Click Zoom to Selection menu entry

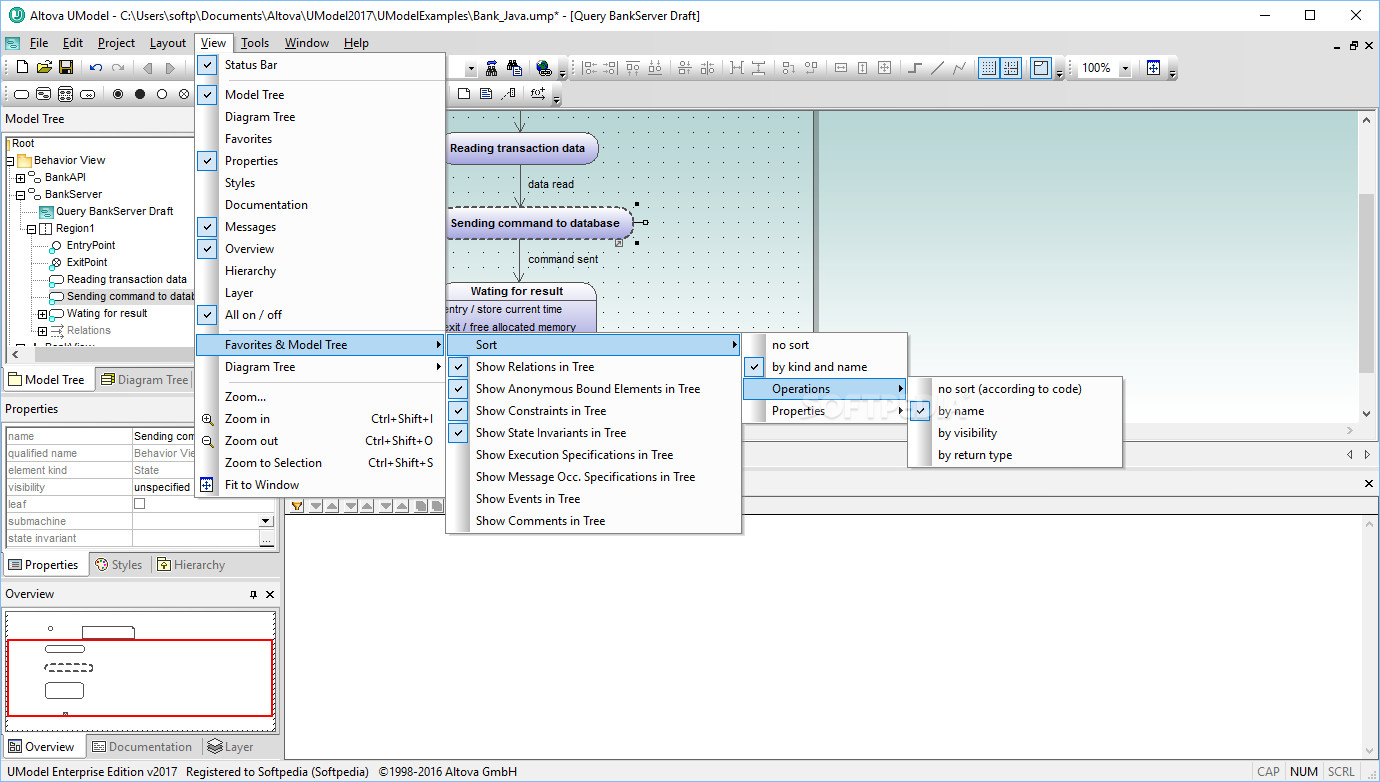click(x=320, y=463)
